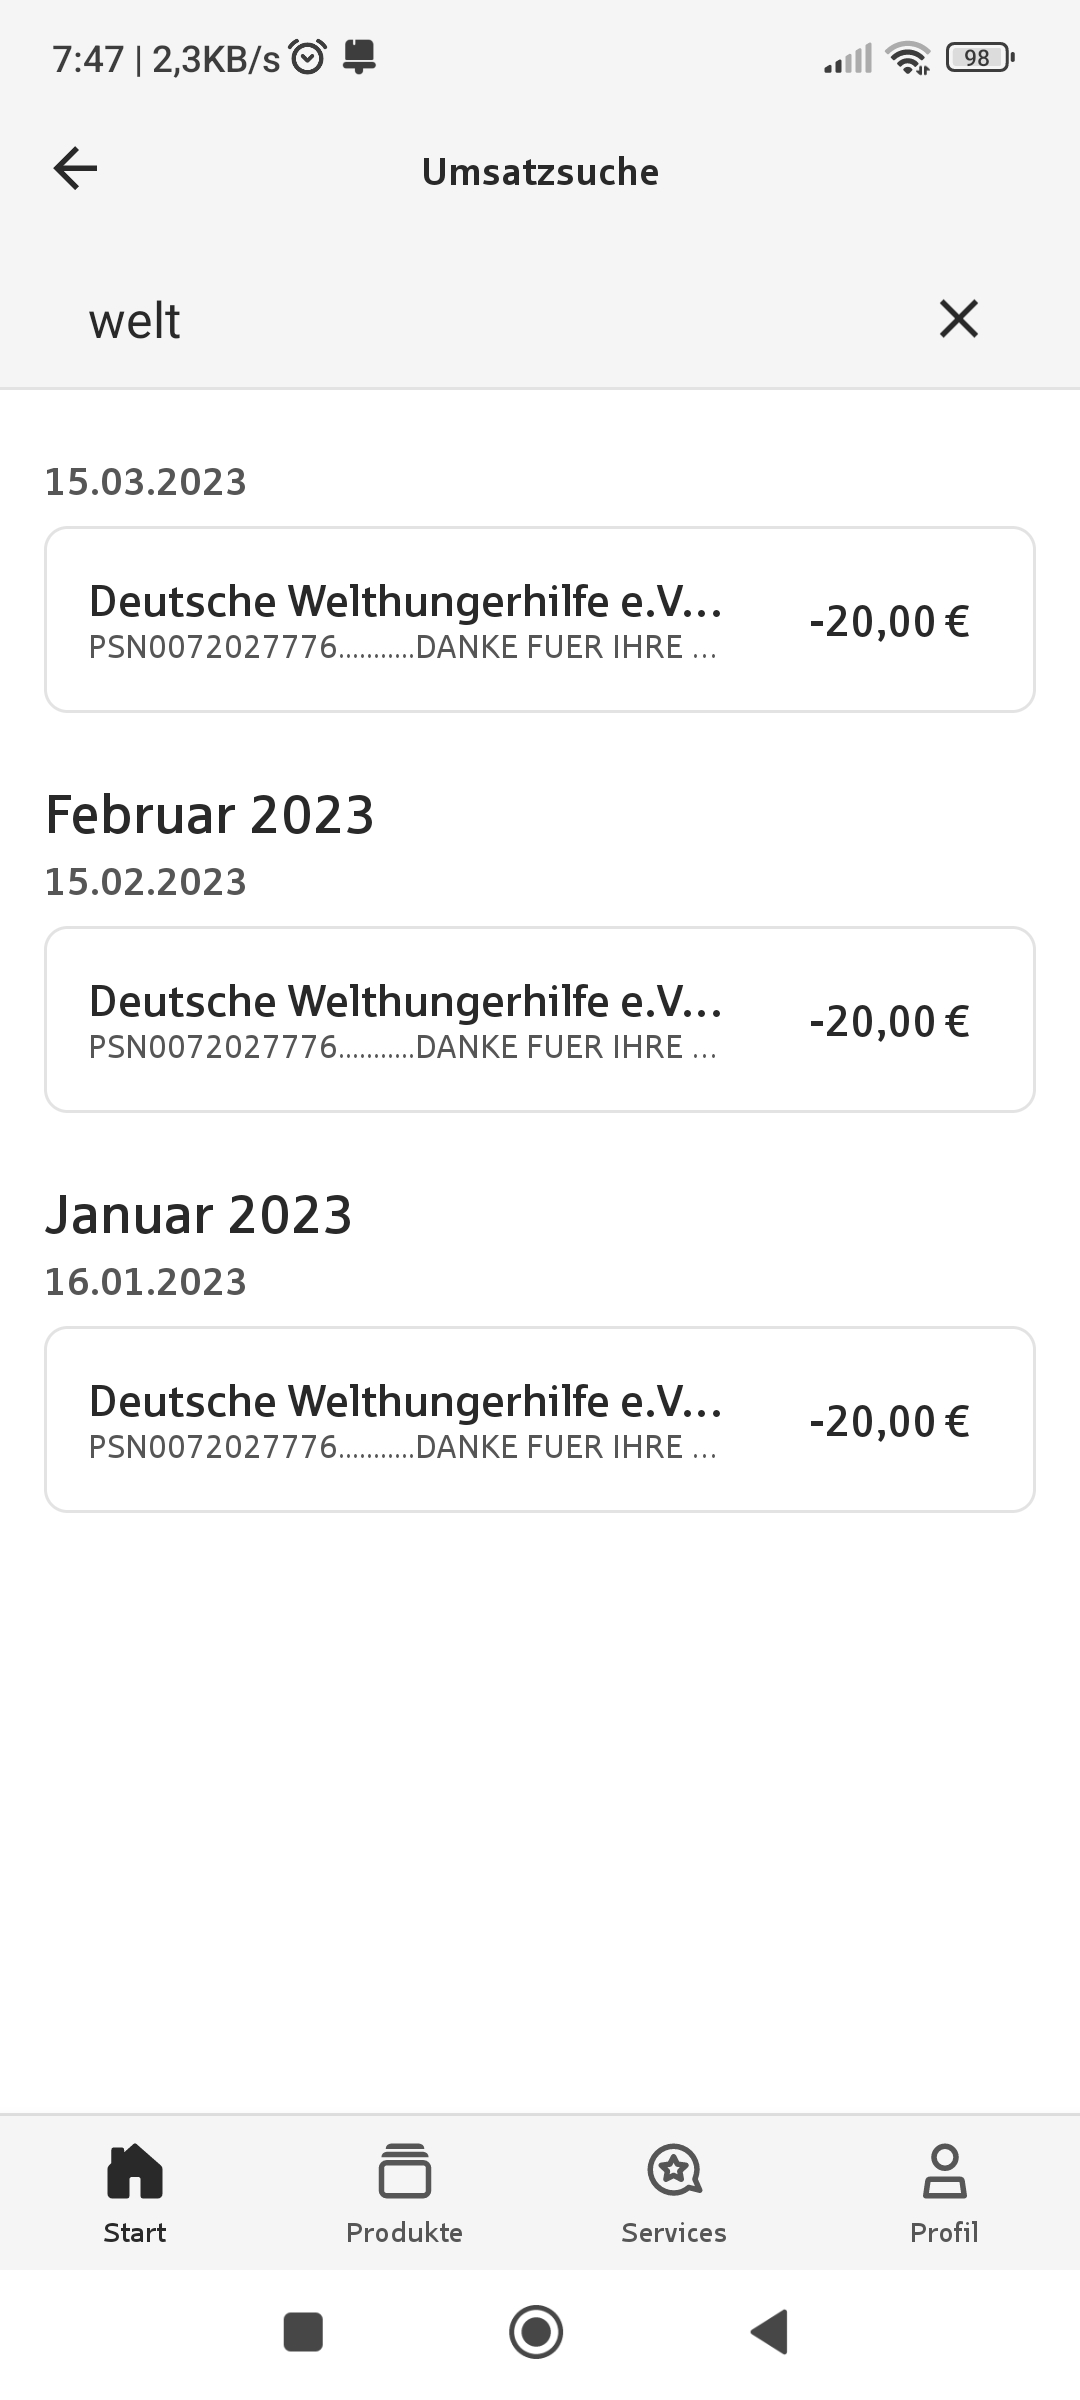Screen dimensions: 1080x2400
Task: Tap the back arrow icon
Action: pyautogui.click(x=76, y=168)
